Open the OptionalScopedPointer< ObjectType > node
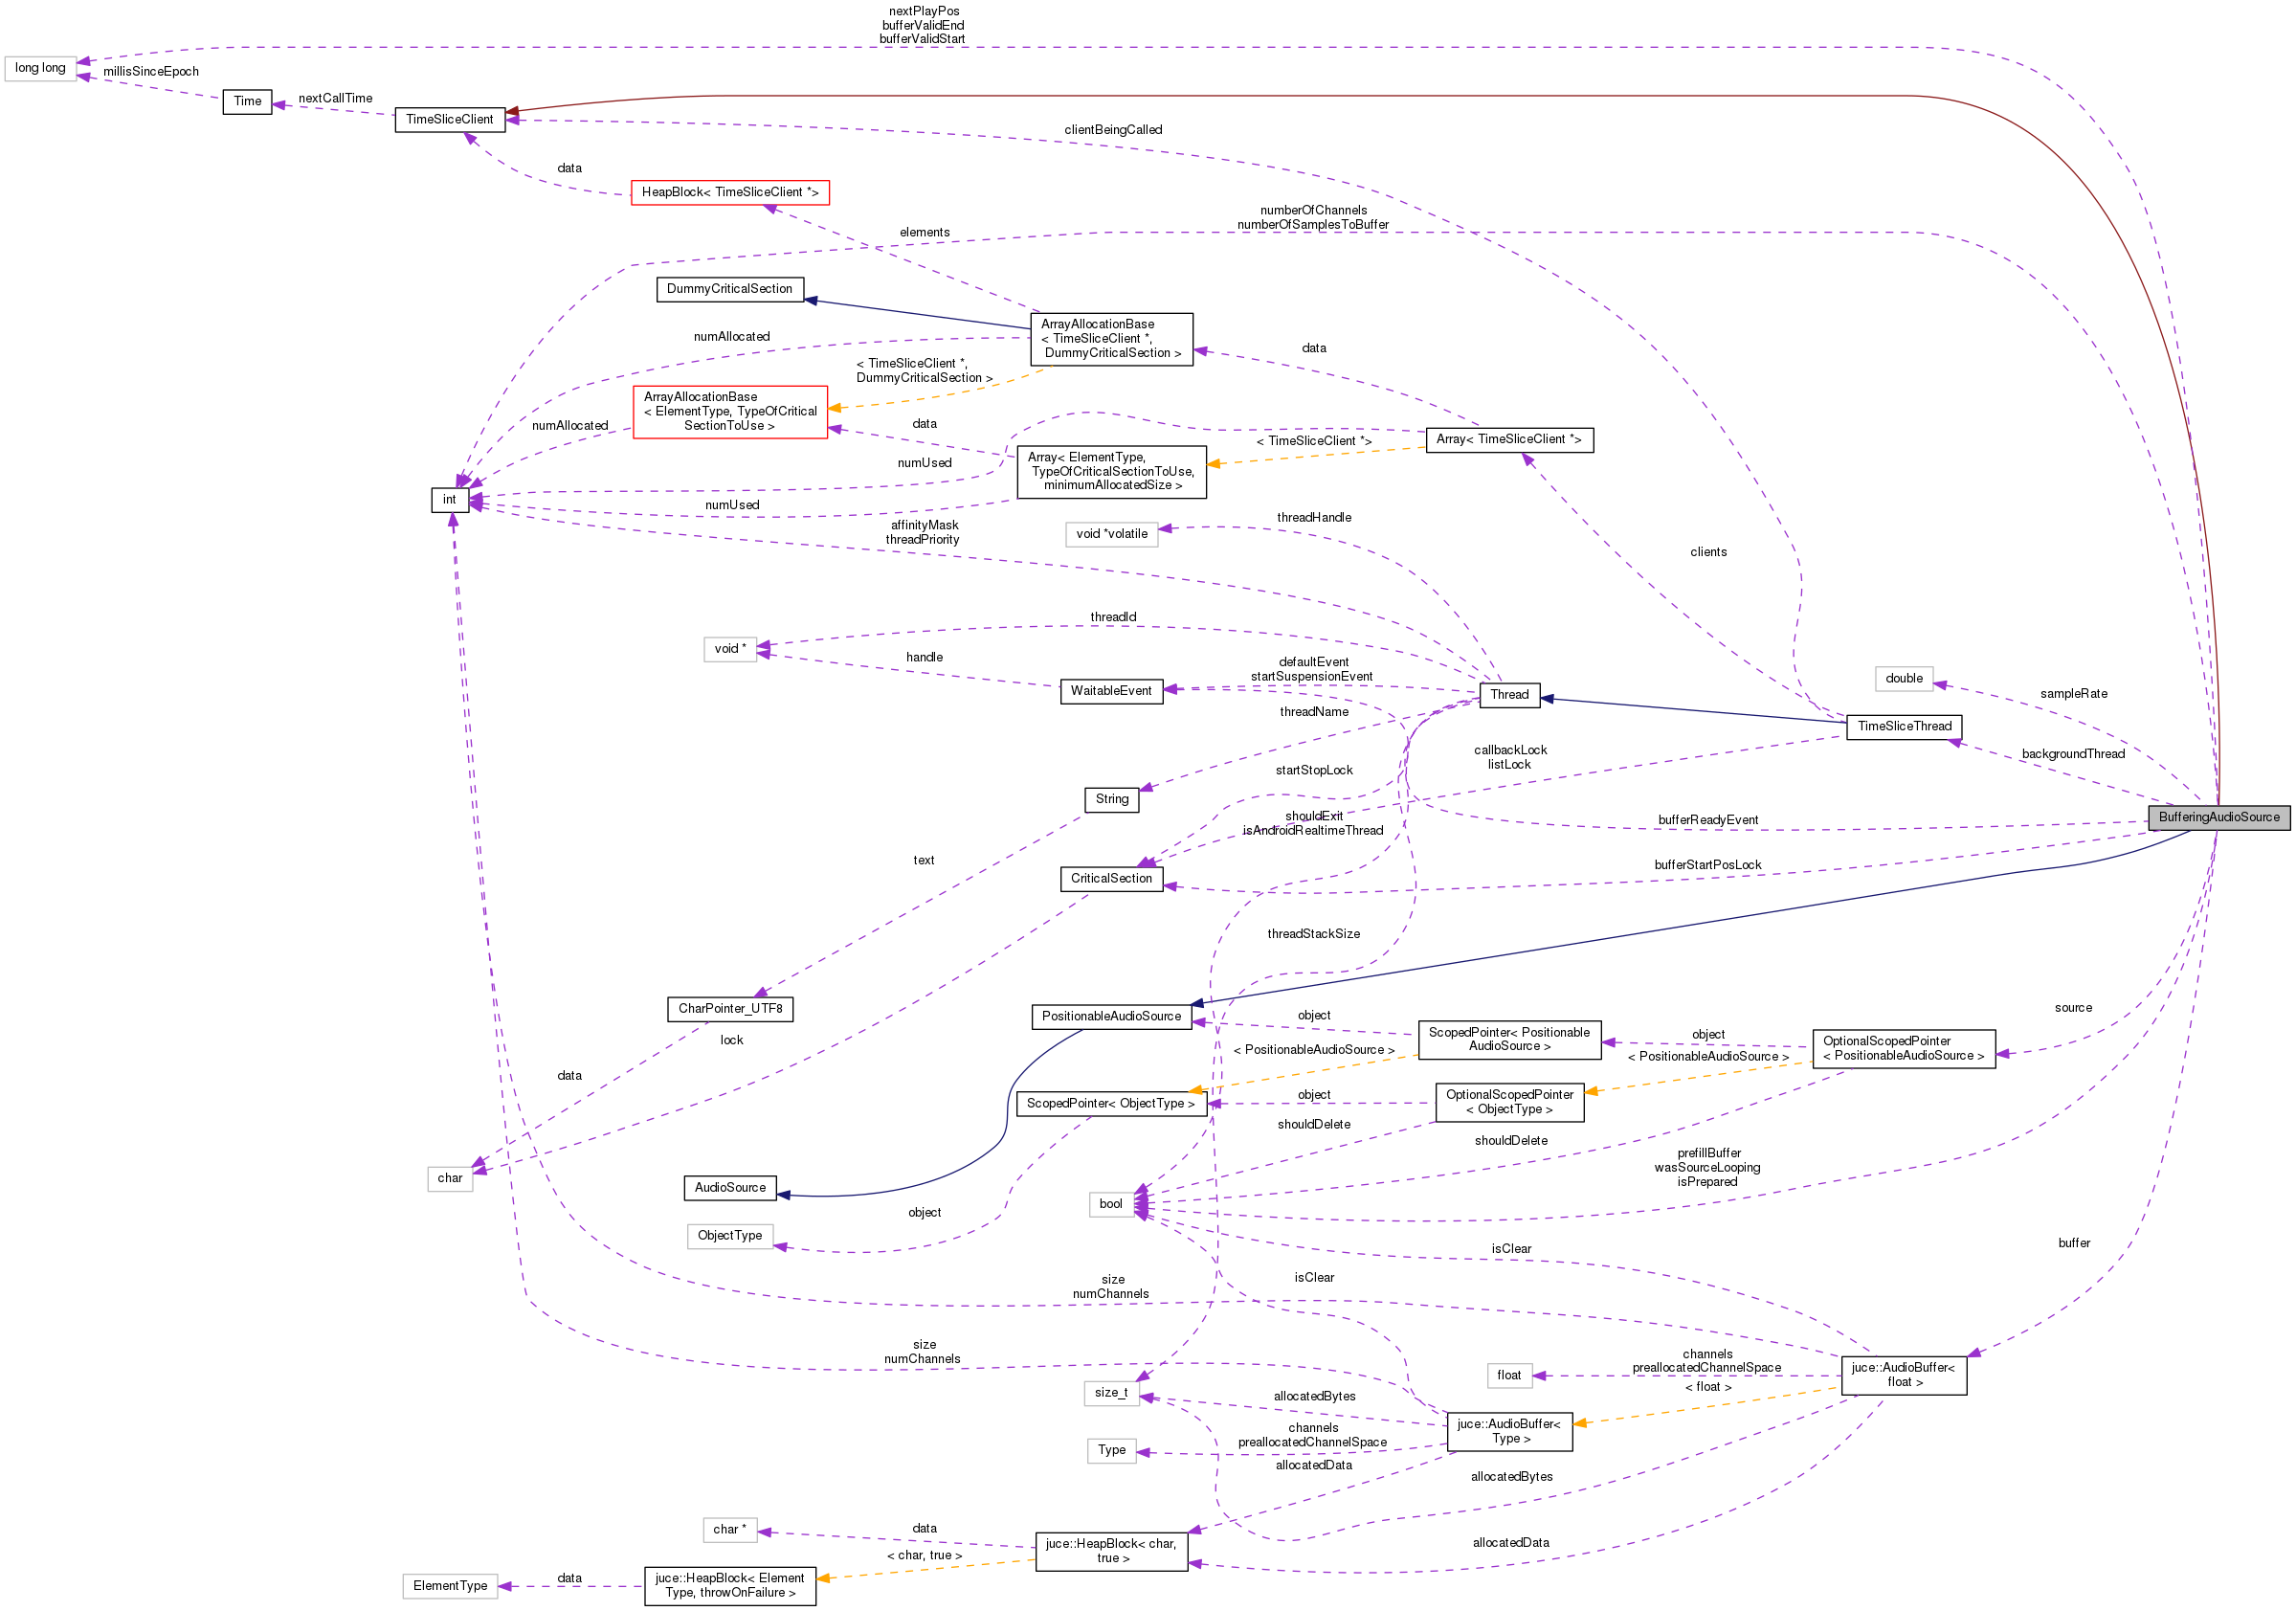This screenshot has width=2296, height=1611. pyautogui.click(x=1509, y=1103)
